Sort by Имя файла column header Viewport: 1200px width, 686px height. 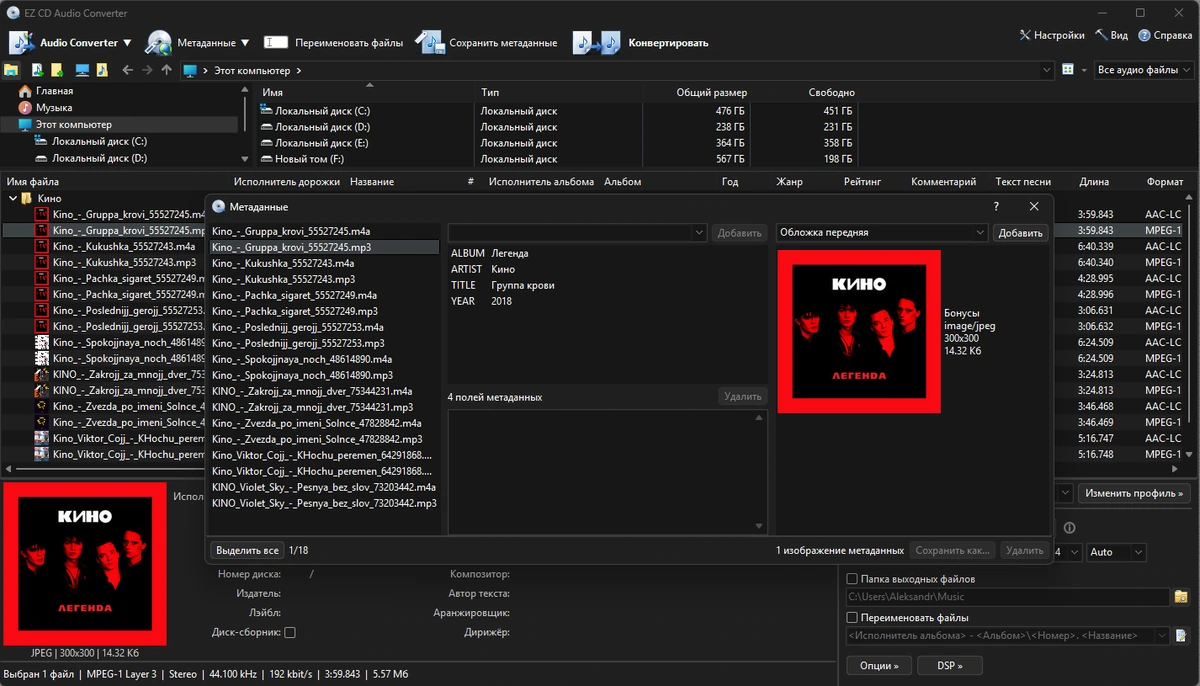pyautogui.click(x=33, y=182)
